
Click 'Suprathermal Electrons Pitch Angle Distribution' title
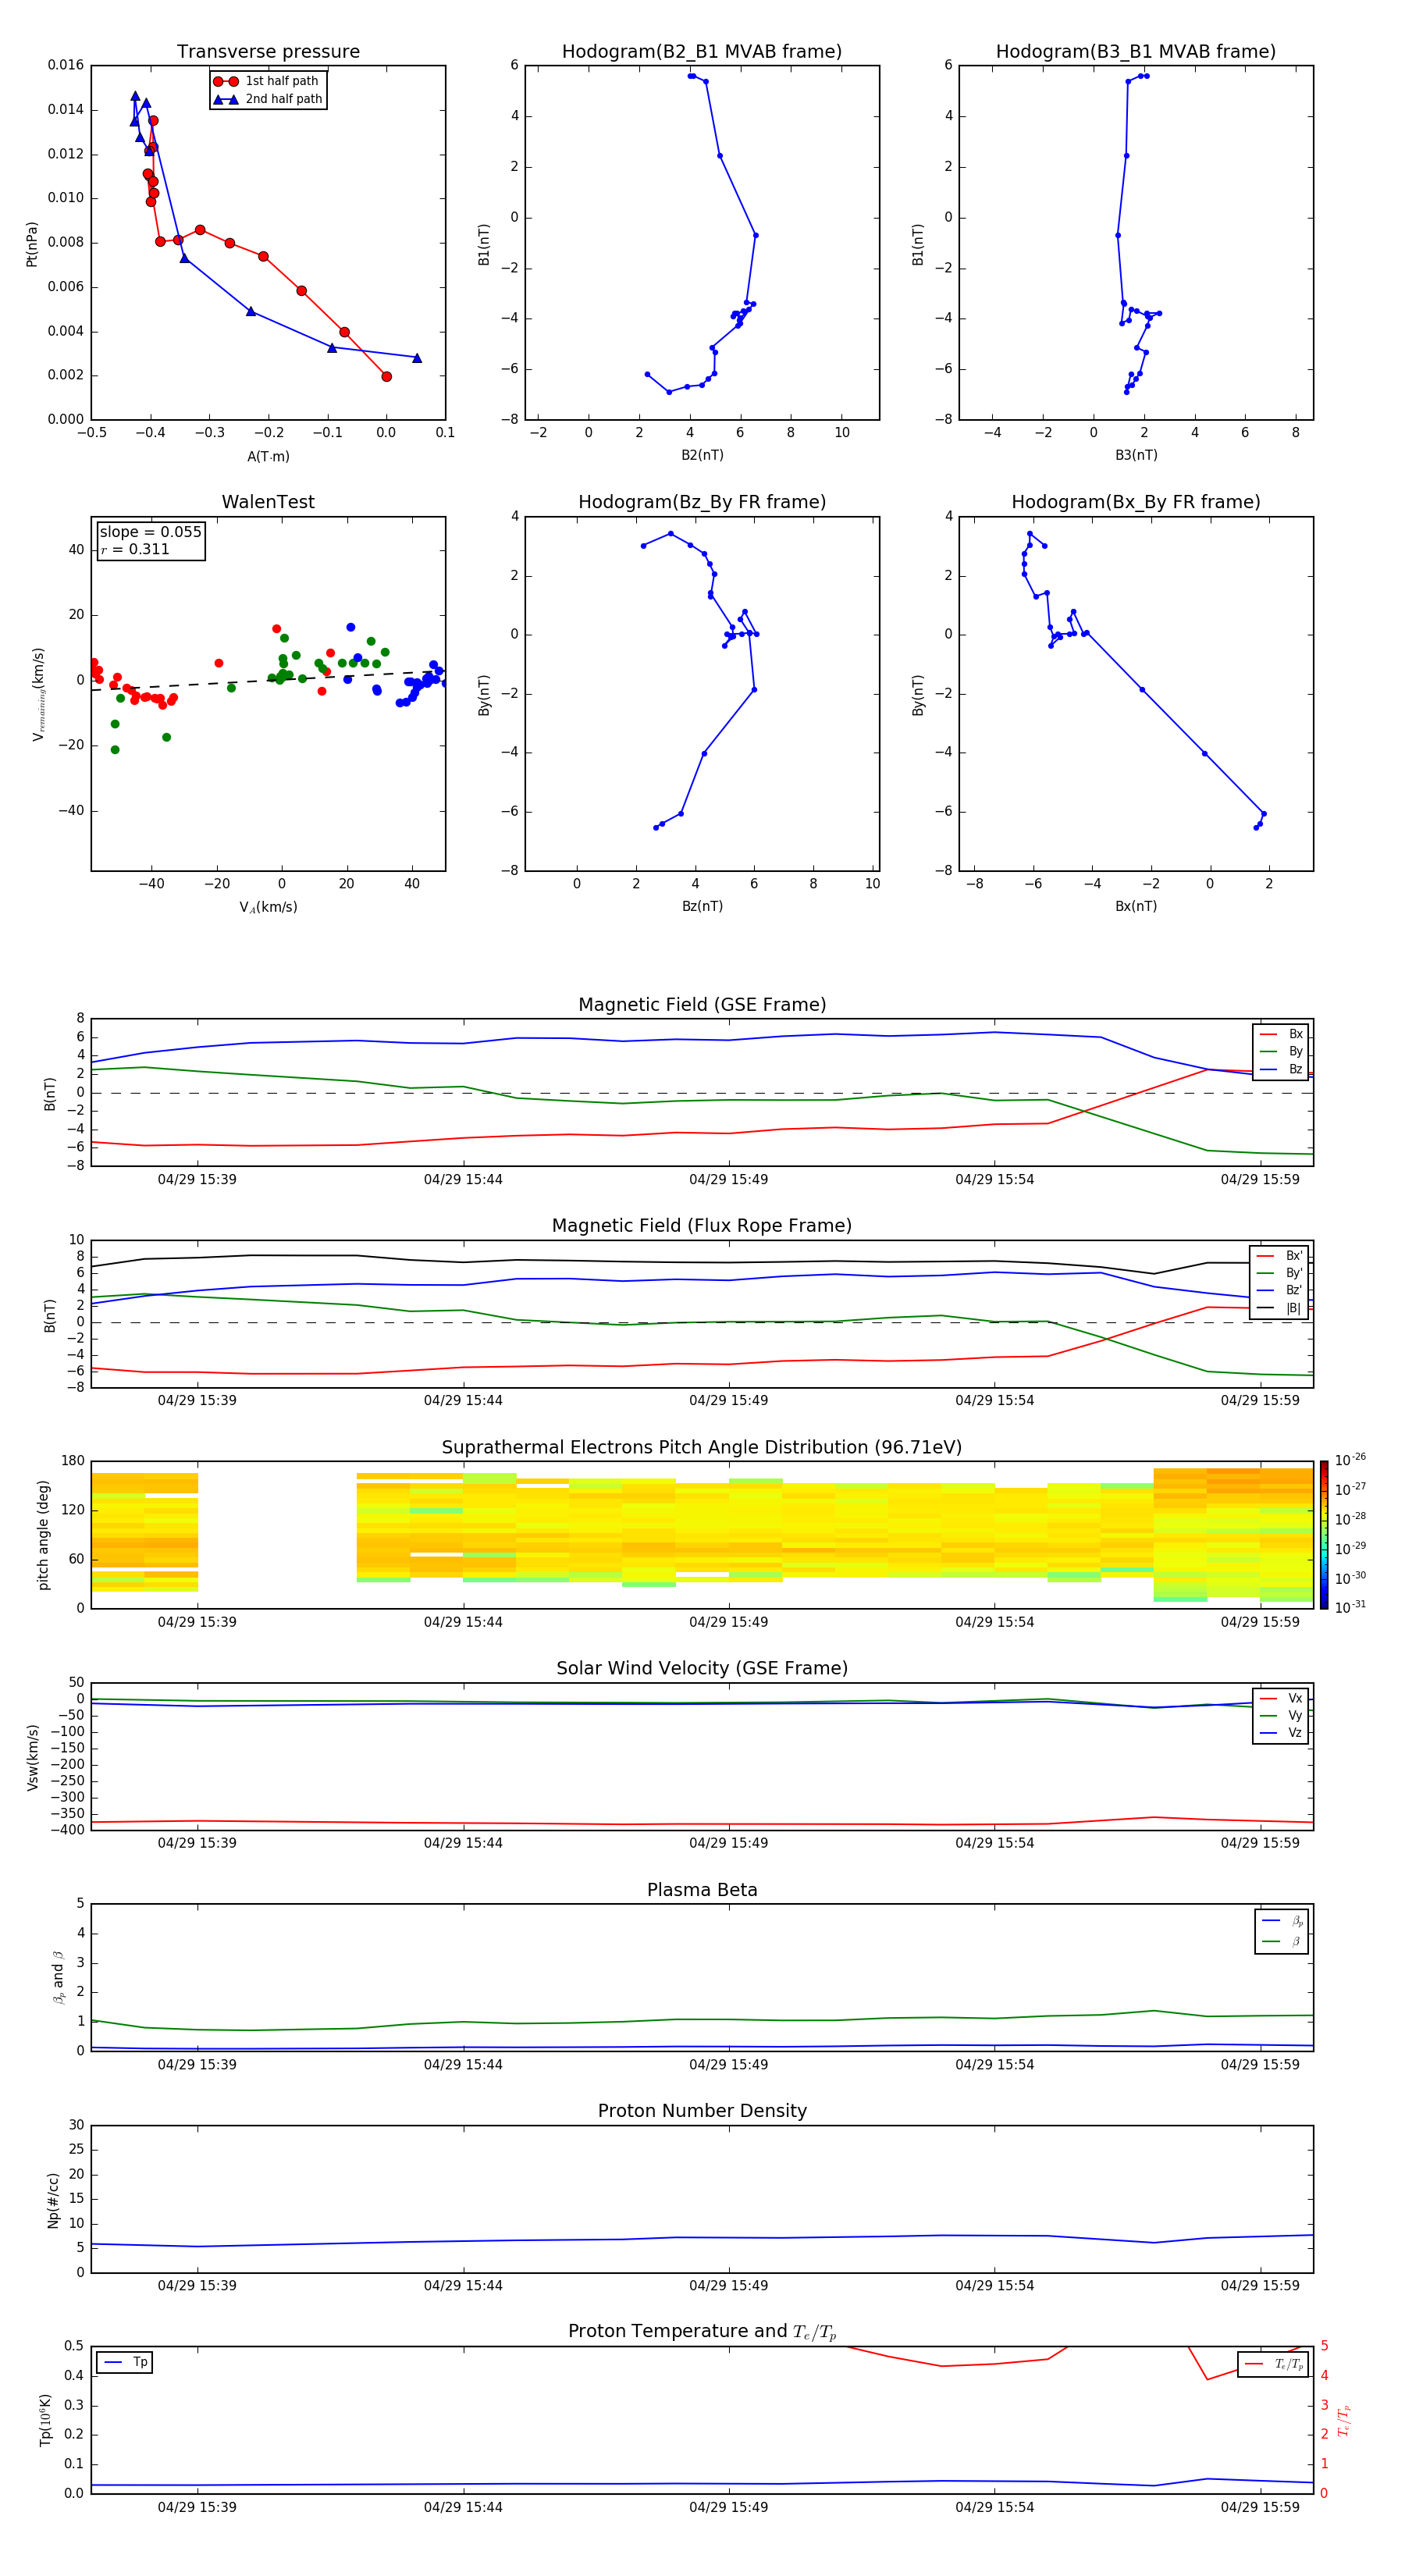[702, 1447]
